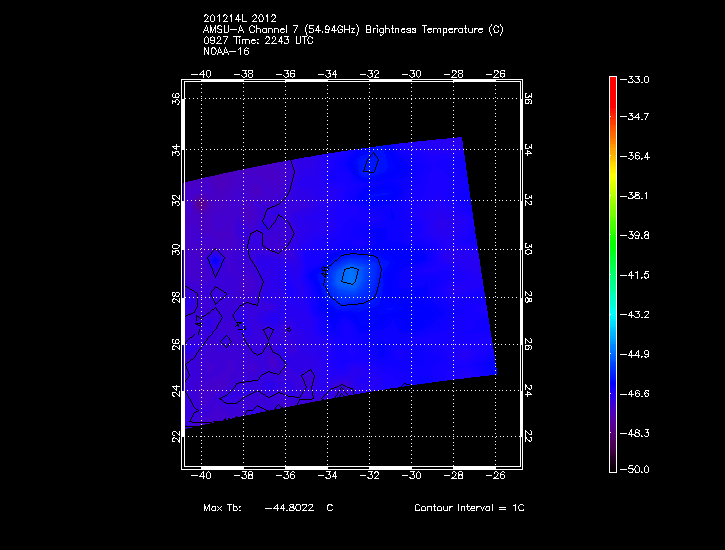The image size is (725, 550).
Task: Click the Time: 2243 UTC text
Action: click(x=283, y=40)
